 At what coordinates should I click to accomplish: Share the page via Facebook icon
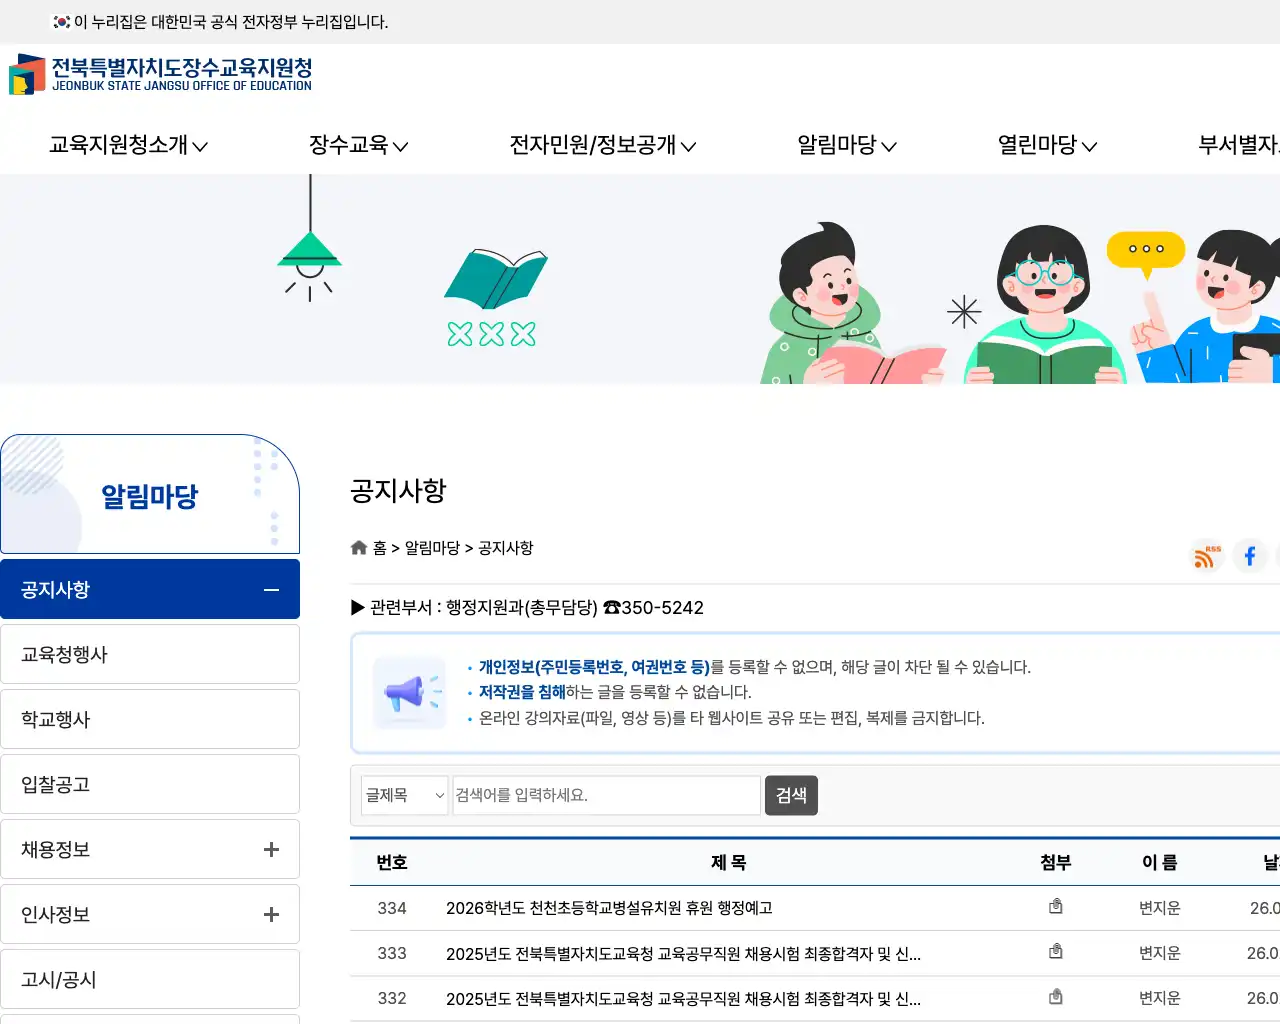point(1250,556)
